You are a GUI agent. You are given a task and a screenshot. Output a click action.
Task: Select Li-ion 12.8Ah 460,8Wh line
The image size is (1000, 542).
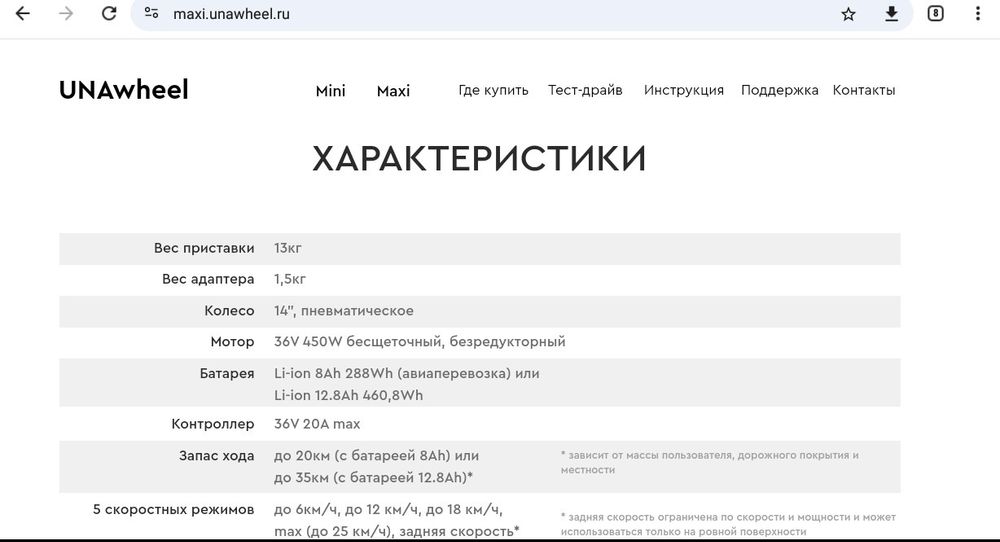pos(349,395)
